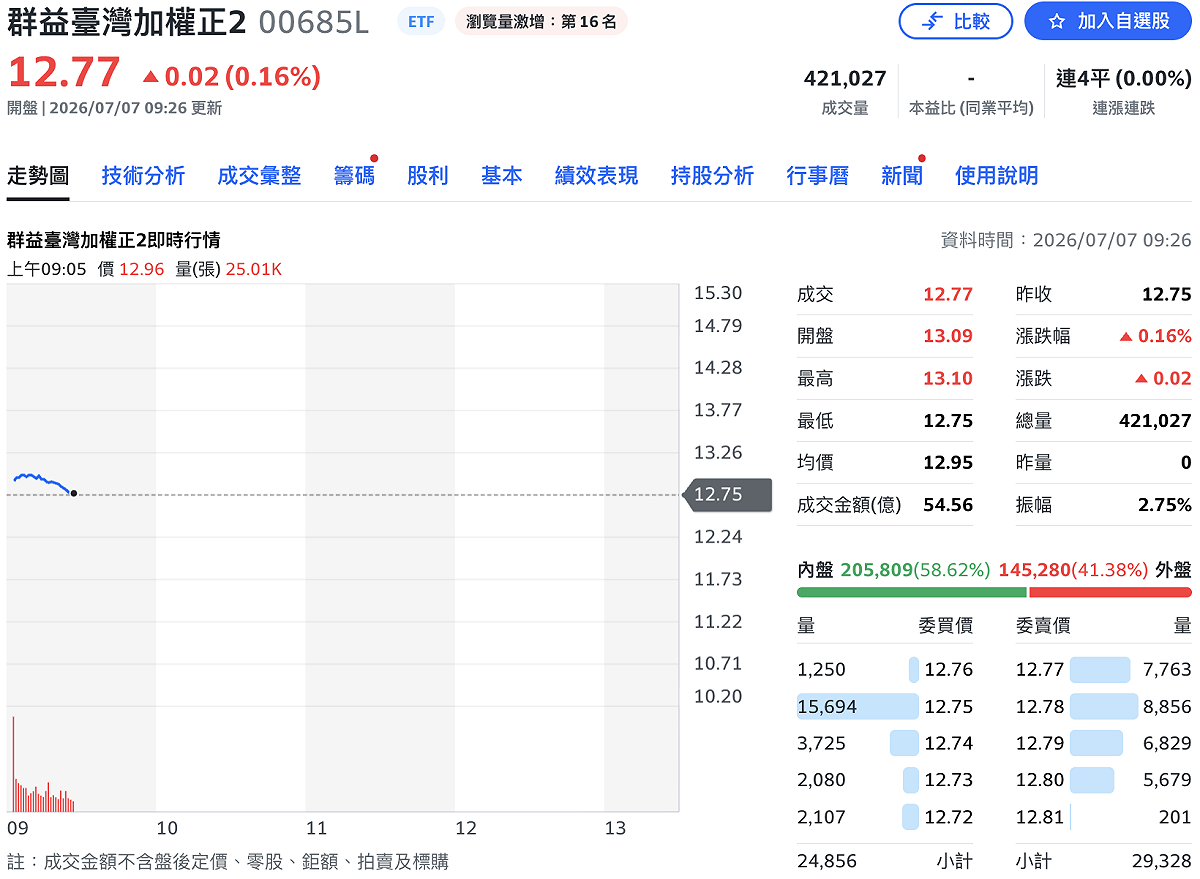Add stock via 加入自選股 button
Viewport: 1200px width, 879px height.
[x=1108, y=21]
